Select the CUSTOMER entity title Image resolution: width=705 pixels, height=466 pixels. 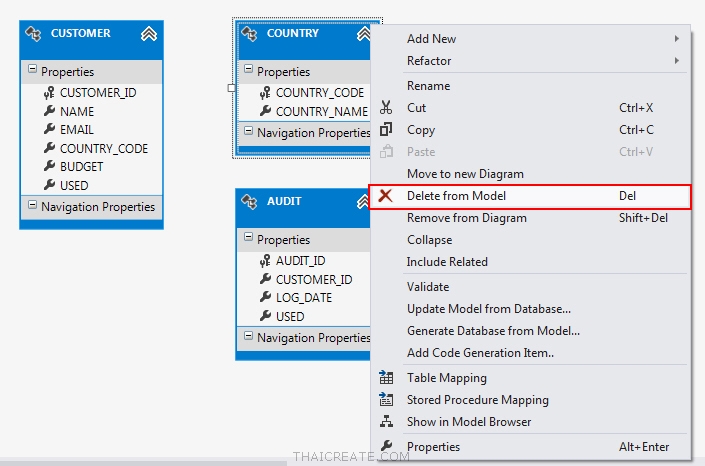(80, 33)
